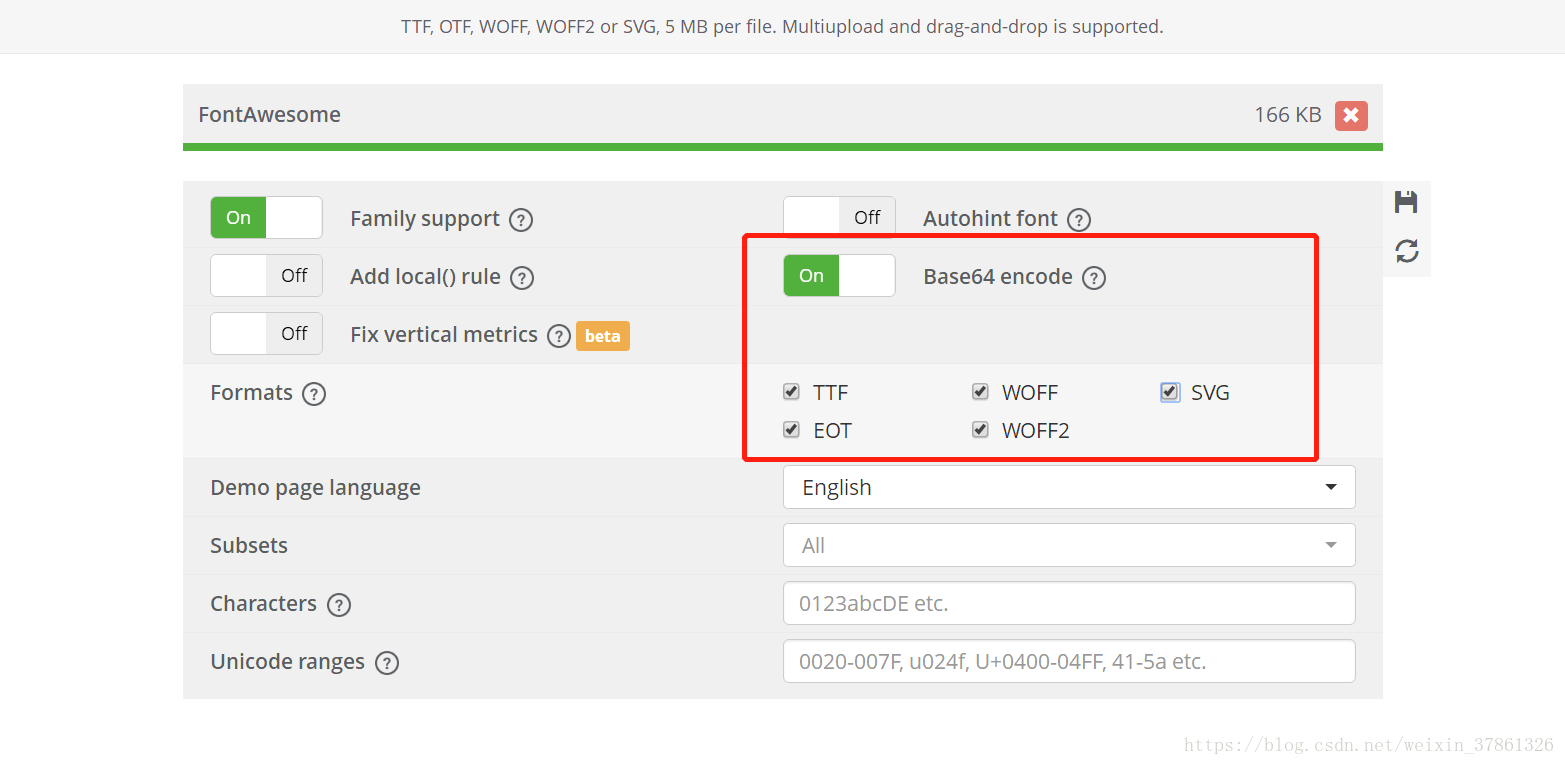Viewport: 1565px width, 765px height.
Task: Click the Formats label
Action: pos(251,393)
